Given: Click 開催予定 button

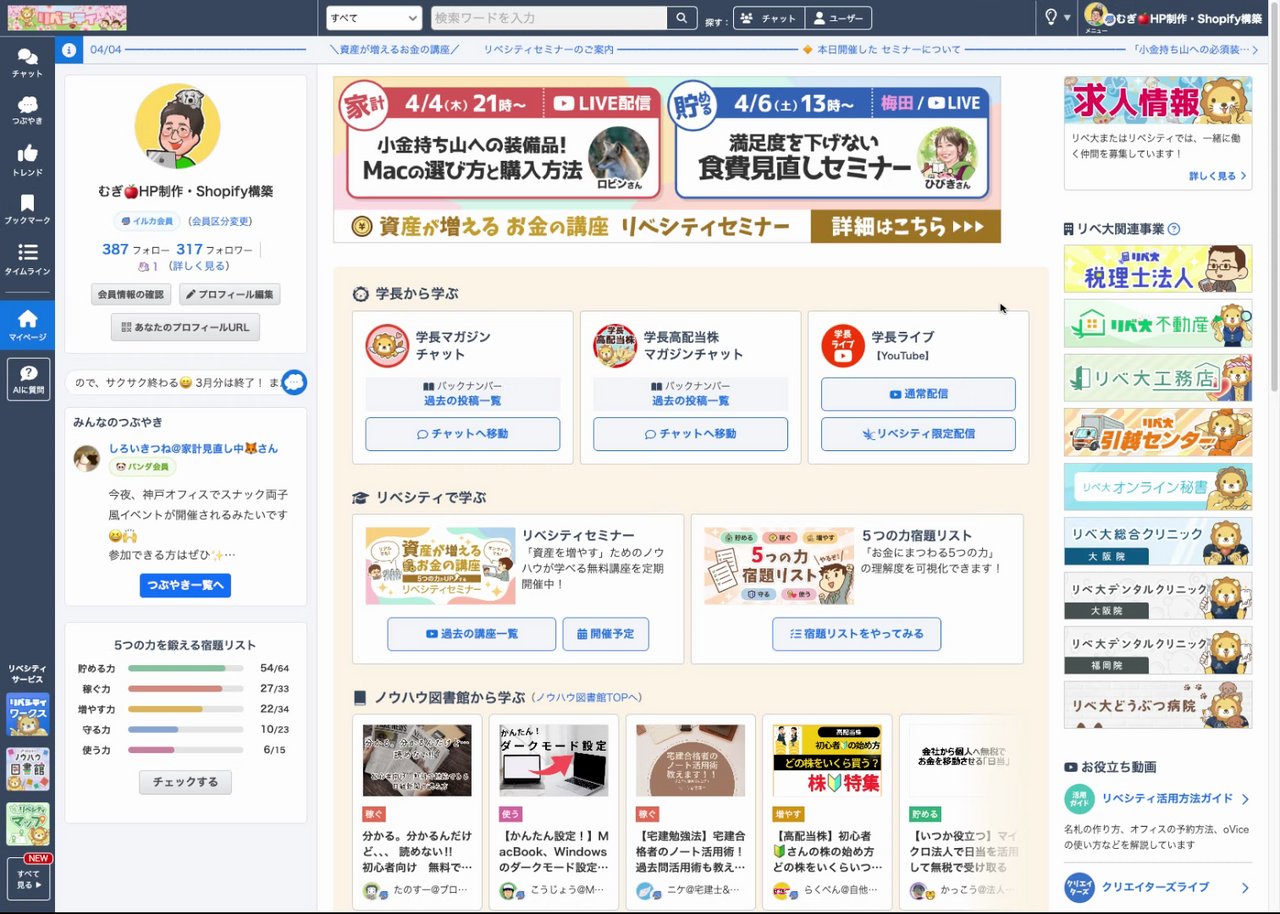Looking at the screenshot, I should pos(605,634).
